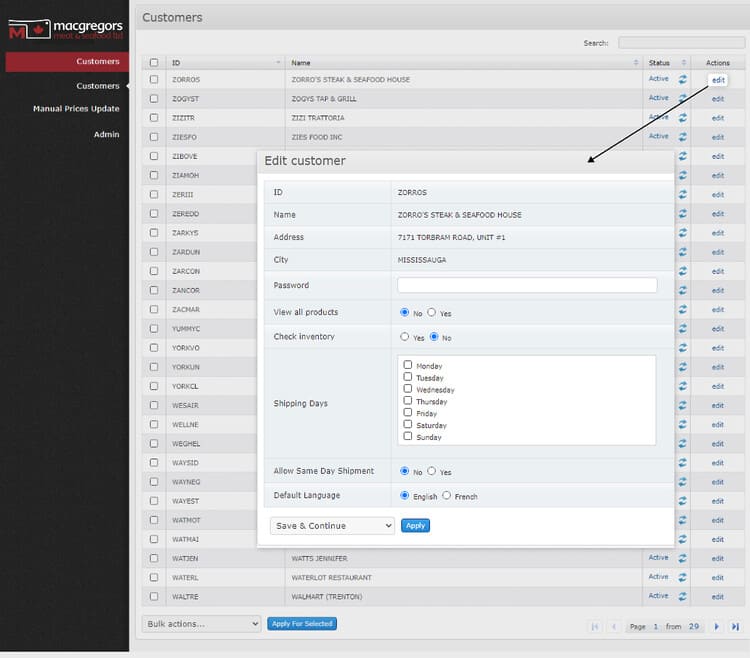Select Yes for Allow Same Day Shipment
This screenshot has width=750, height=658.
click(x=431, y=471)
